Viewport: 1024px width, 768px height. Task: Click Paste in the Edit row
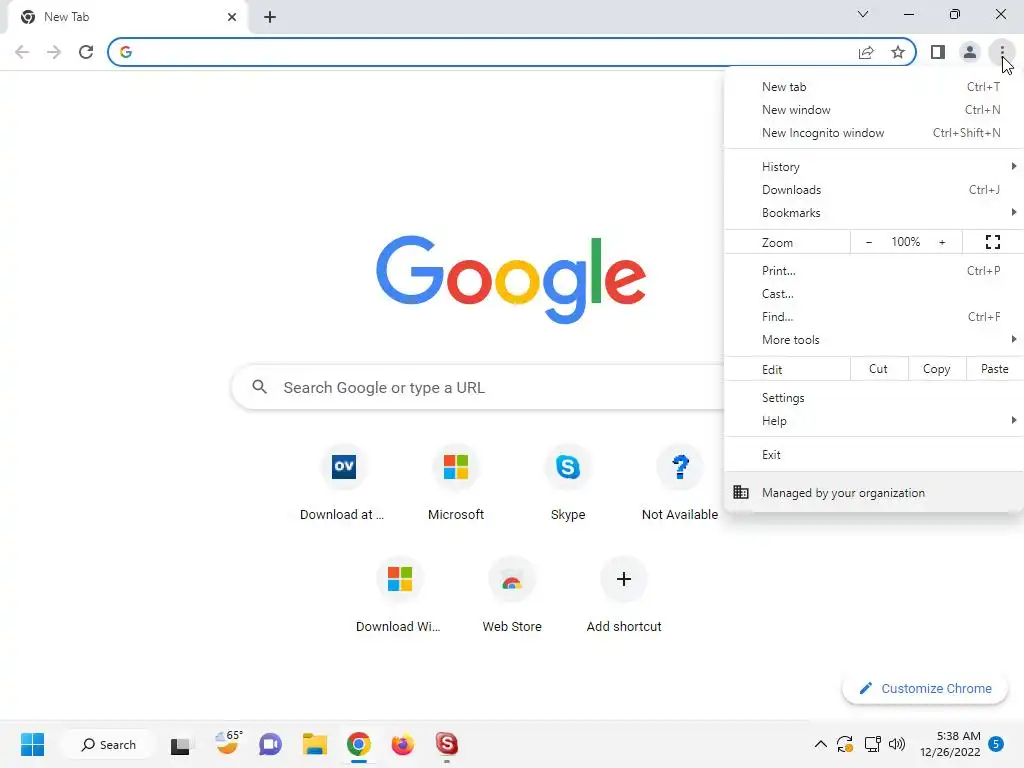994,369
